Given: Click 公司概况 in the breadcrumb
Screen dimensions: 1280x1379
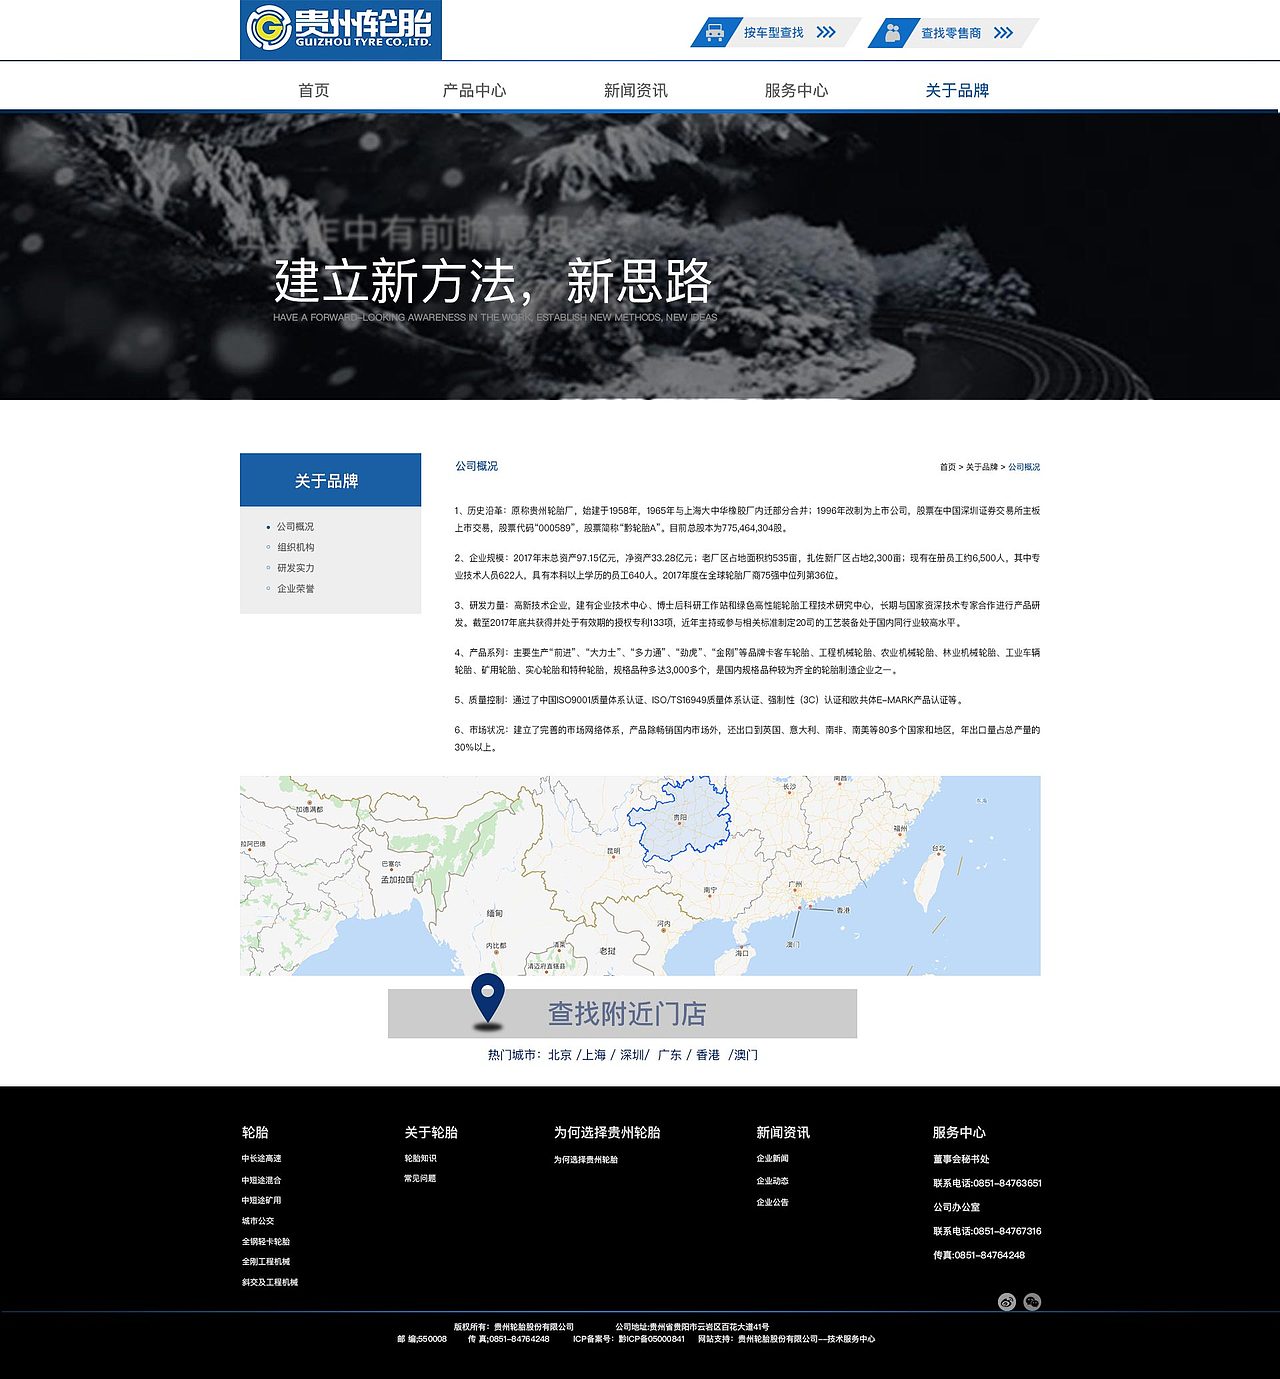Looking at the screenshot, I should tap(1024, 467).
